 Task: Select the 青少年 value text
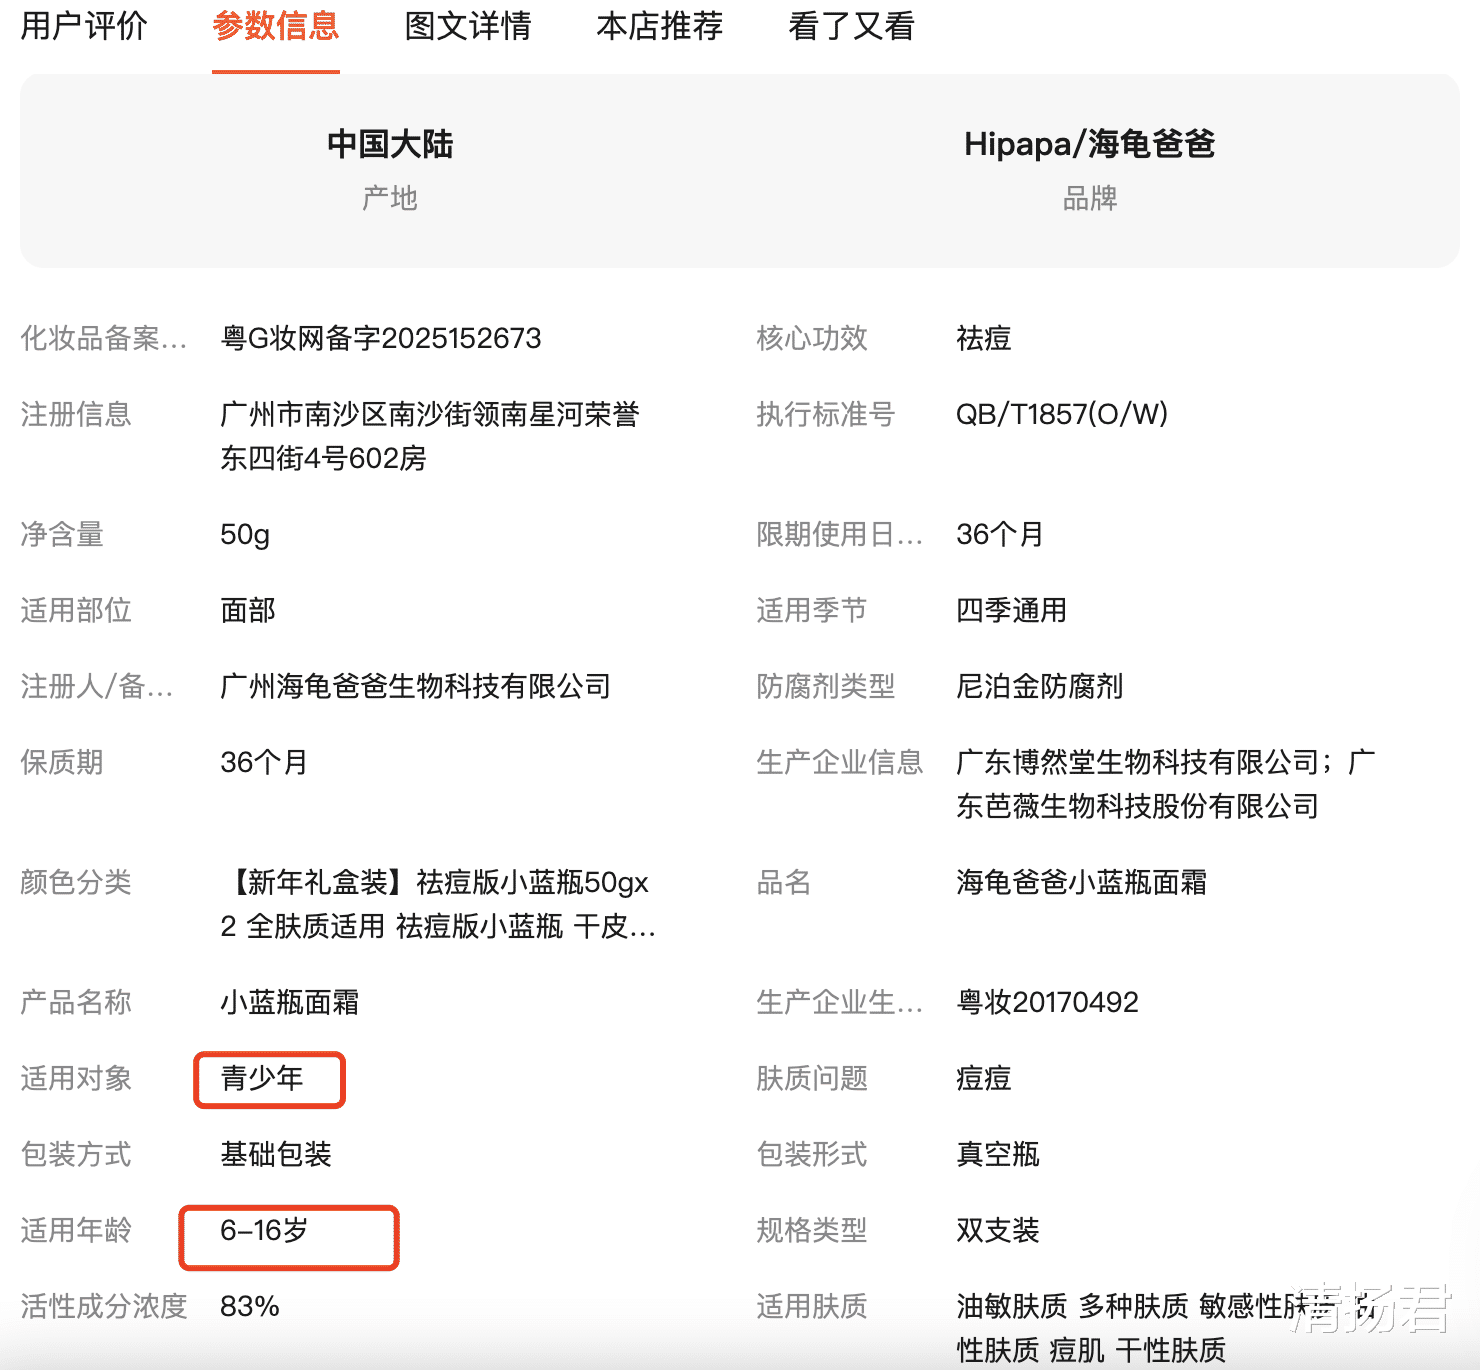[262, 1078]
